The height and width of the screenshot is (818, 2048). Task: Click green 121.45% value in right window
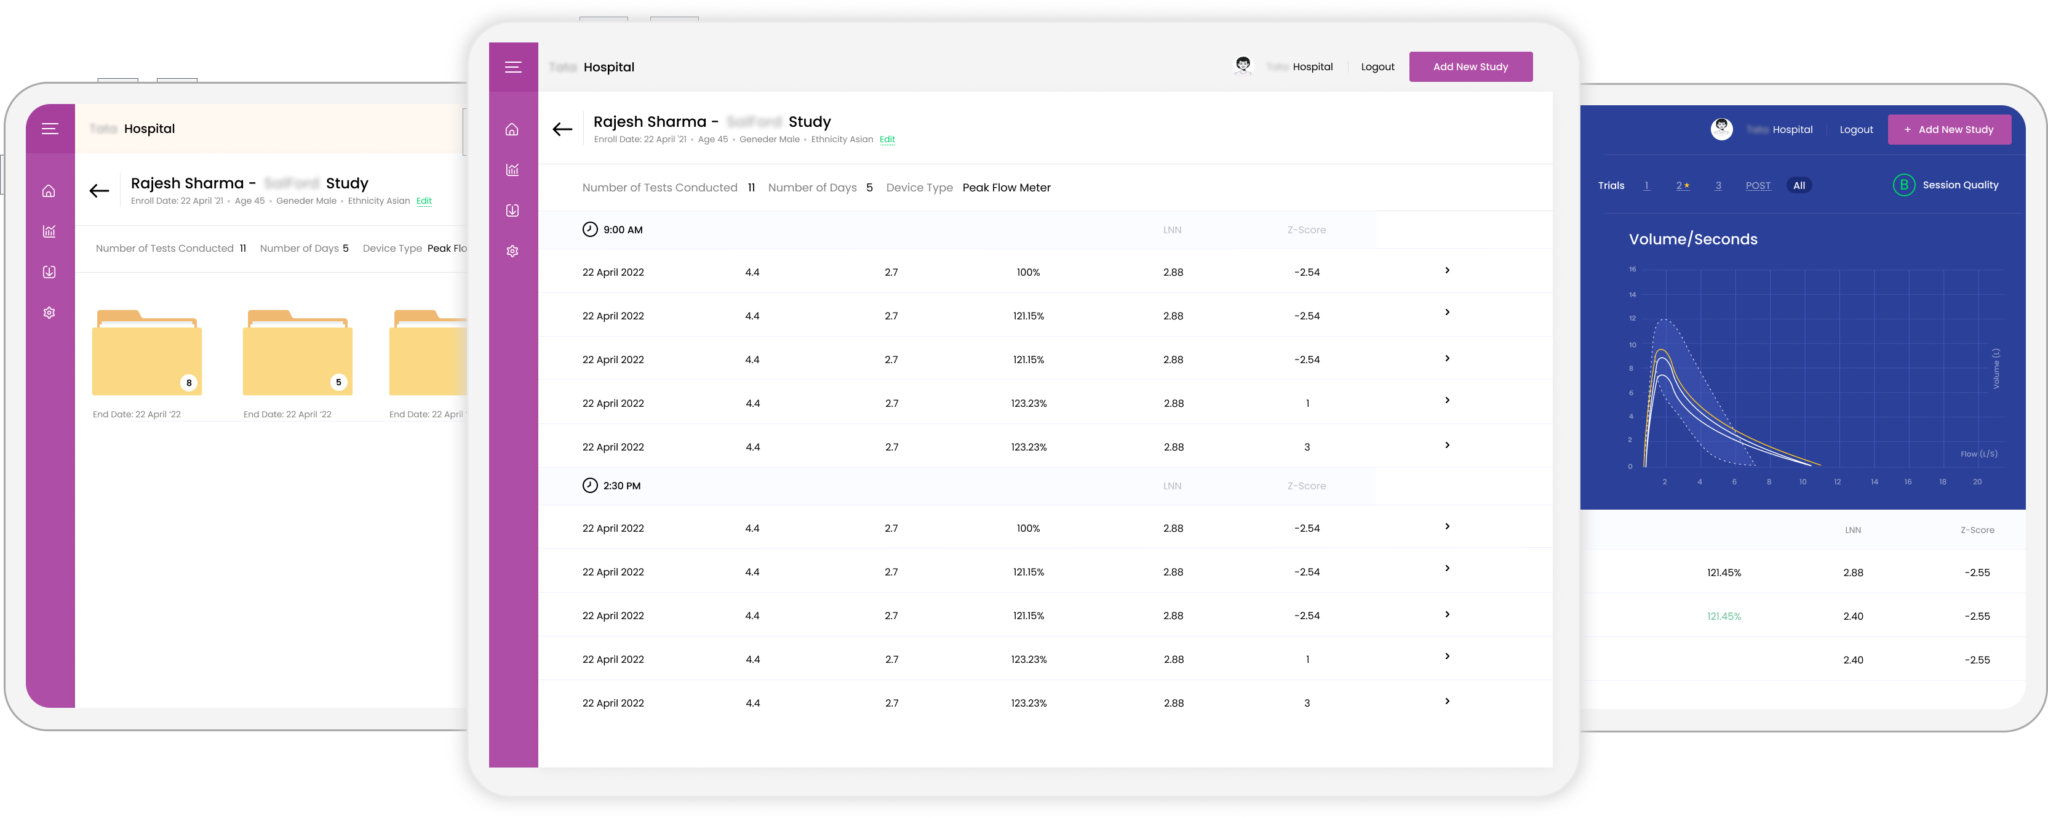coord(1723,616)
